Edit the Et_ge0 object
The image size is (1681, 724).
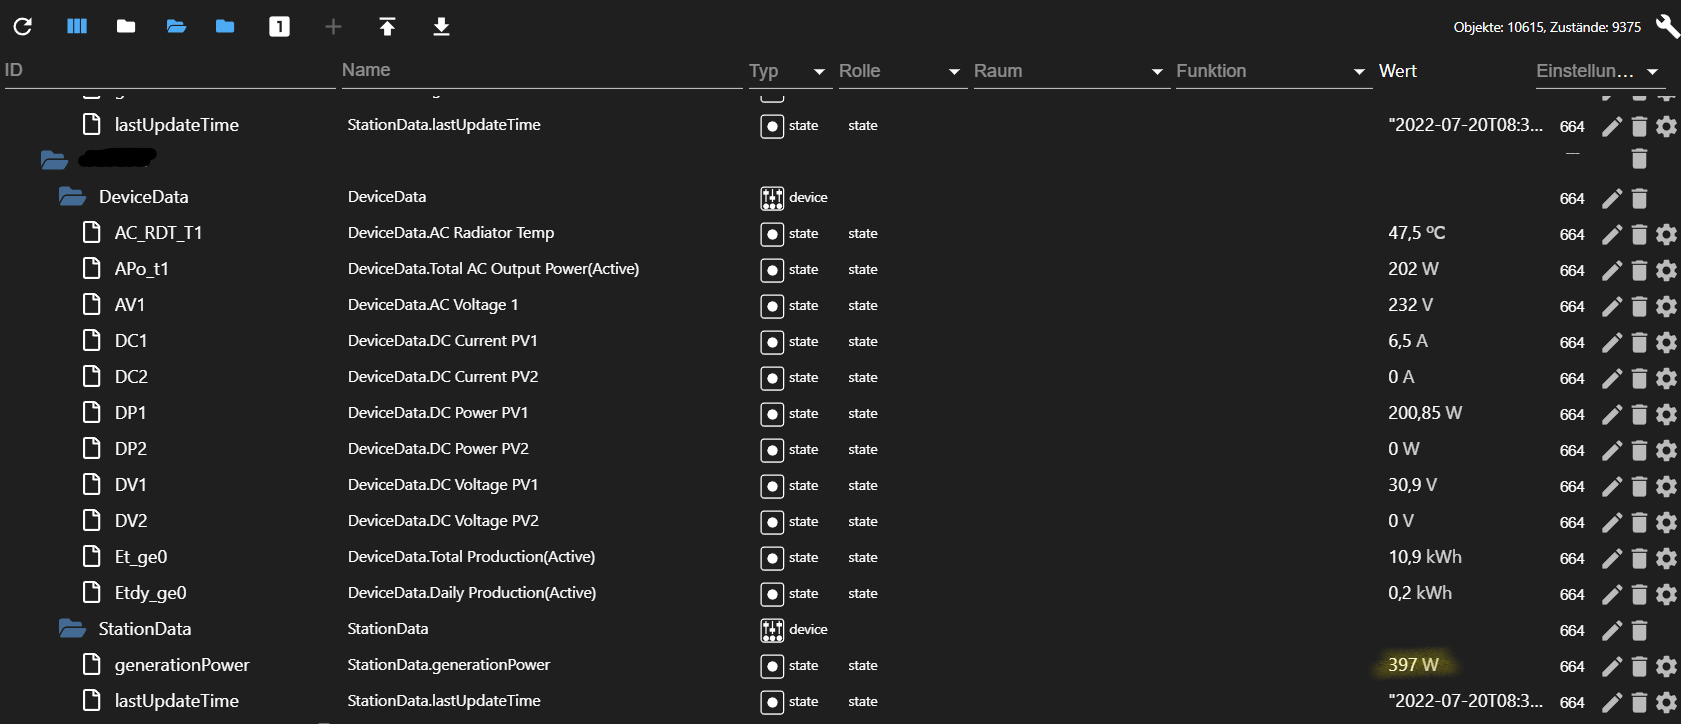(1612, 558)
